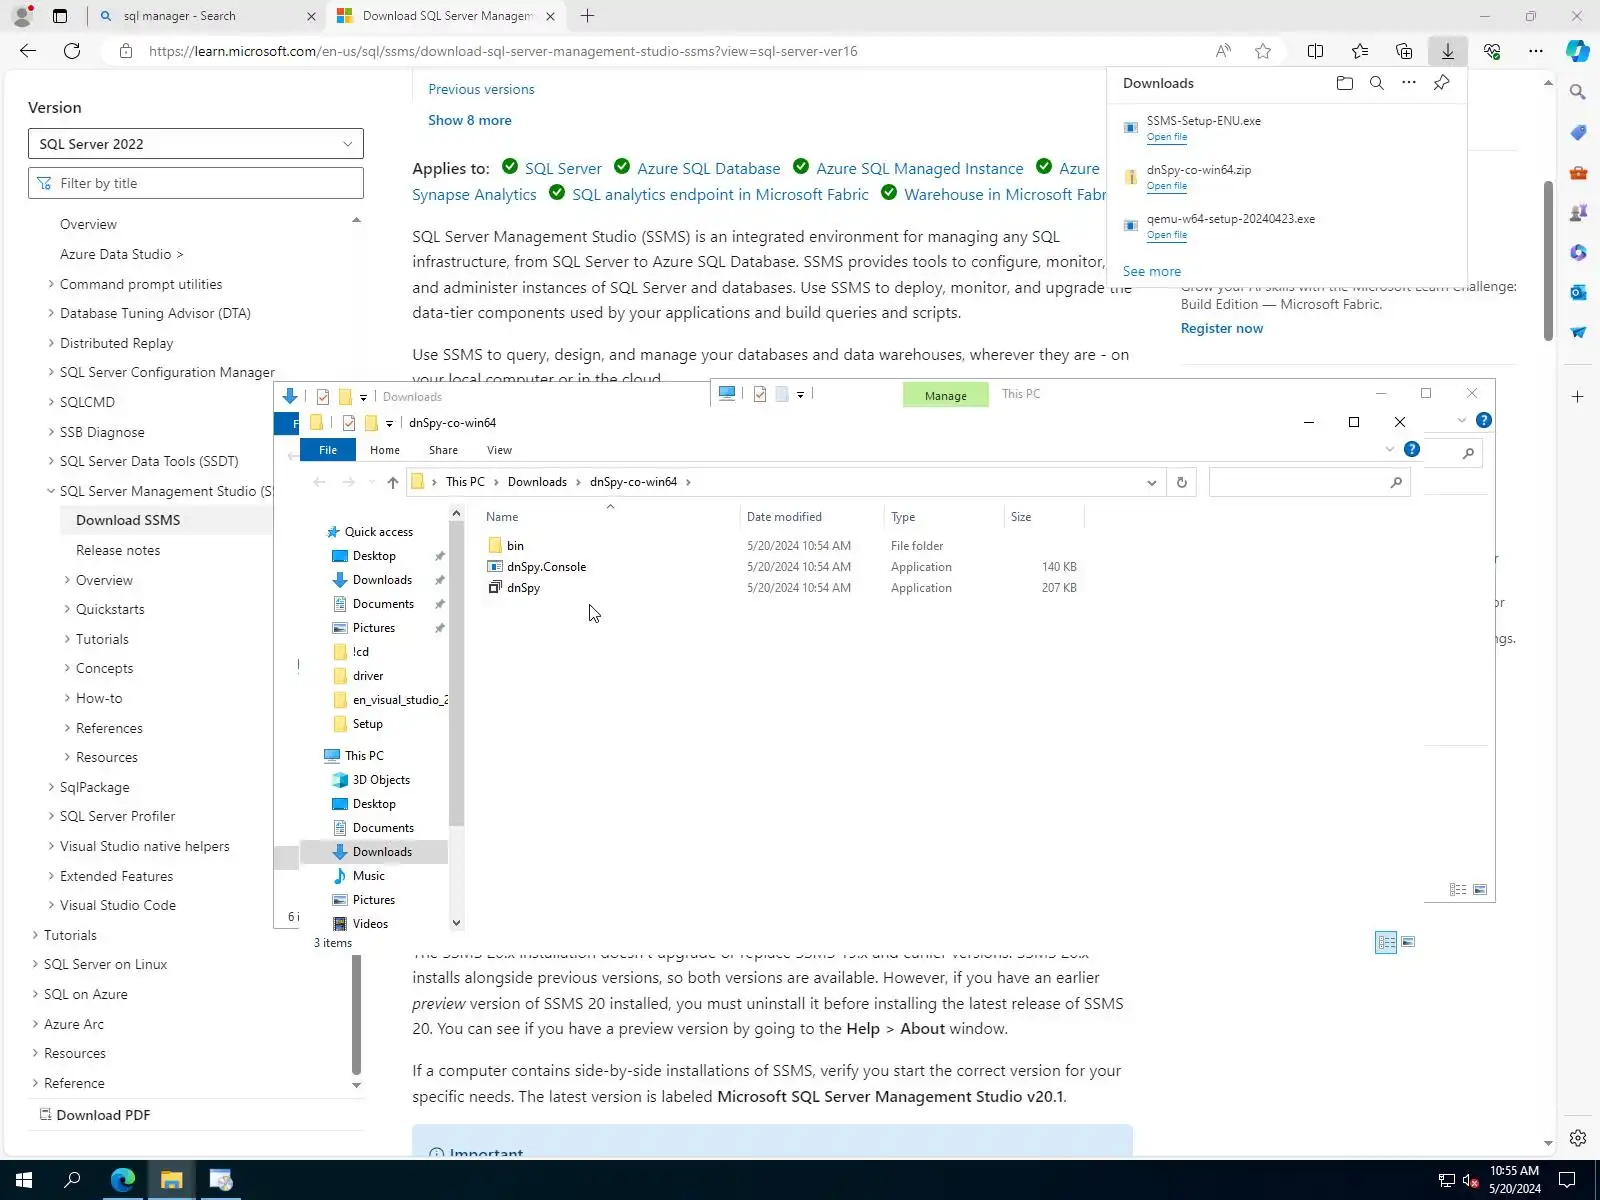
Task: Open the Share tab in Explorer ribbon
Action: 443,450
